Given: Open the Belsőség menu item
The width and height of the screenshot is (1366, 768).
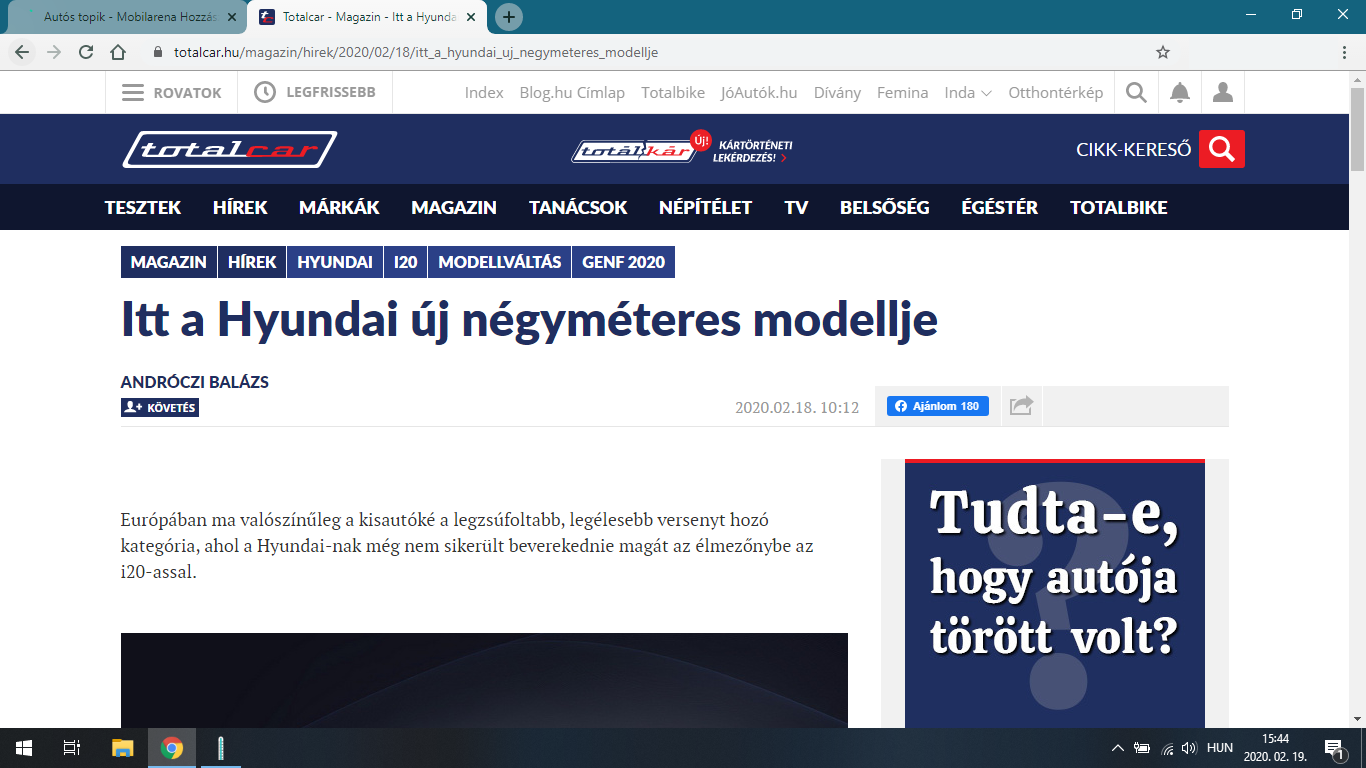Looking at the screenshot, I should (884, 208).
